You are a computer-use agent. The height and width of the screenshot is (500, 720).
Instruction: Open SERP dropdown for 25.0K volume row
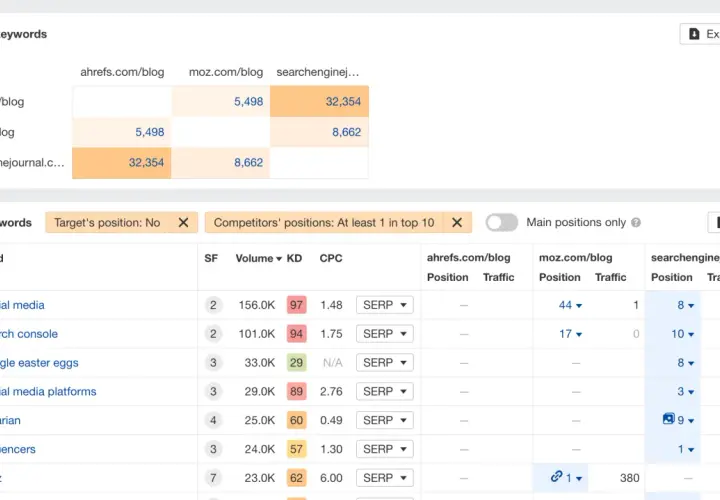pos(385,420)
